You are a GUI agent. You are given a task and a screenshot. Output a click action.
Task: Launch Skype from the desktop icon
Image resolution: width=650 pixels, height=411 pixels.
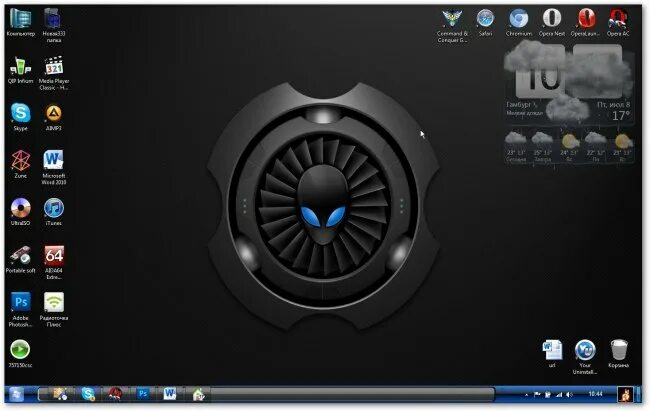pos(20,117)
